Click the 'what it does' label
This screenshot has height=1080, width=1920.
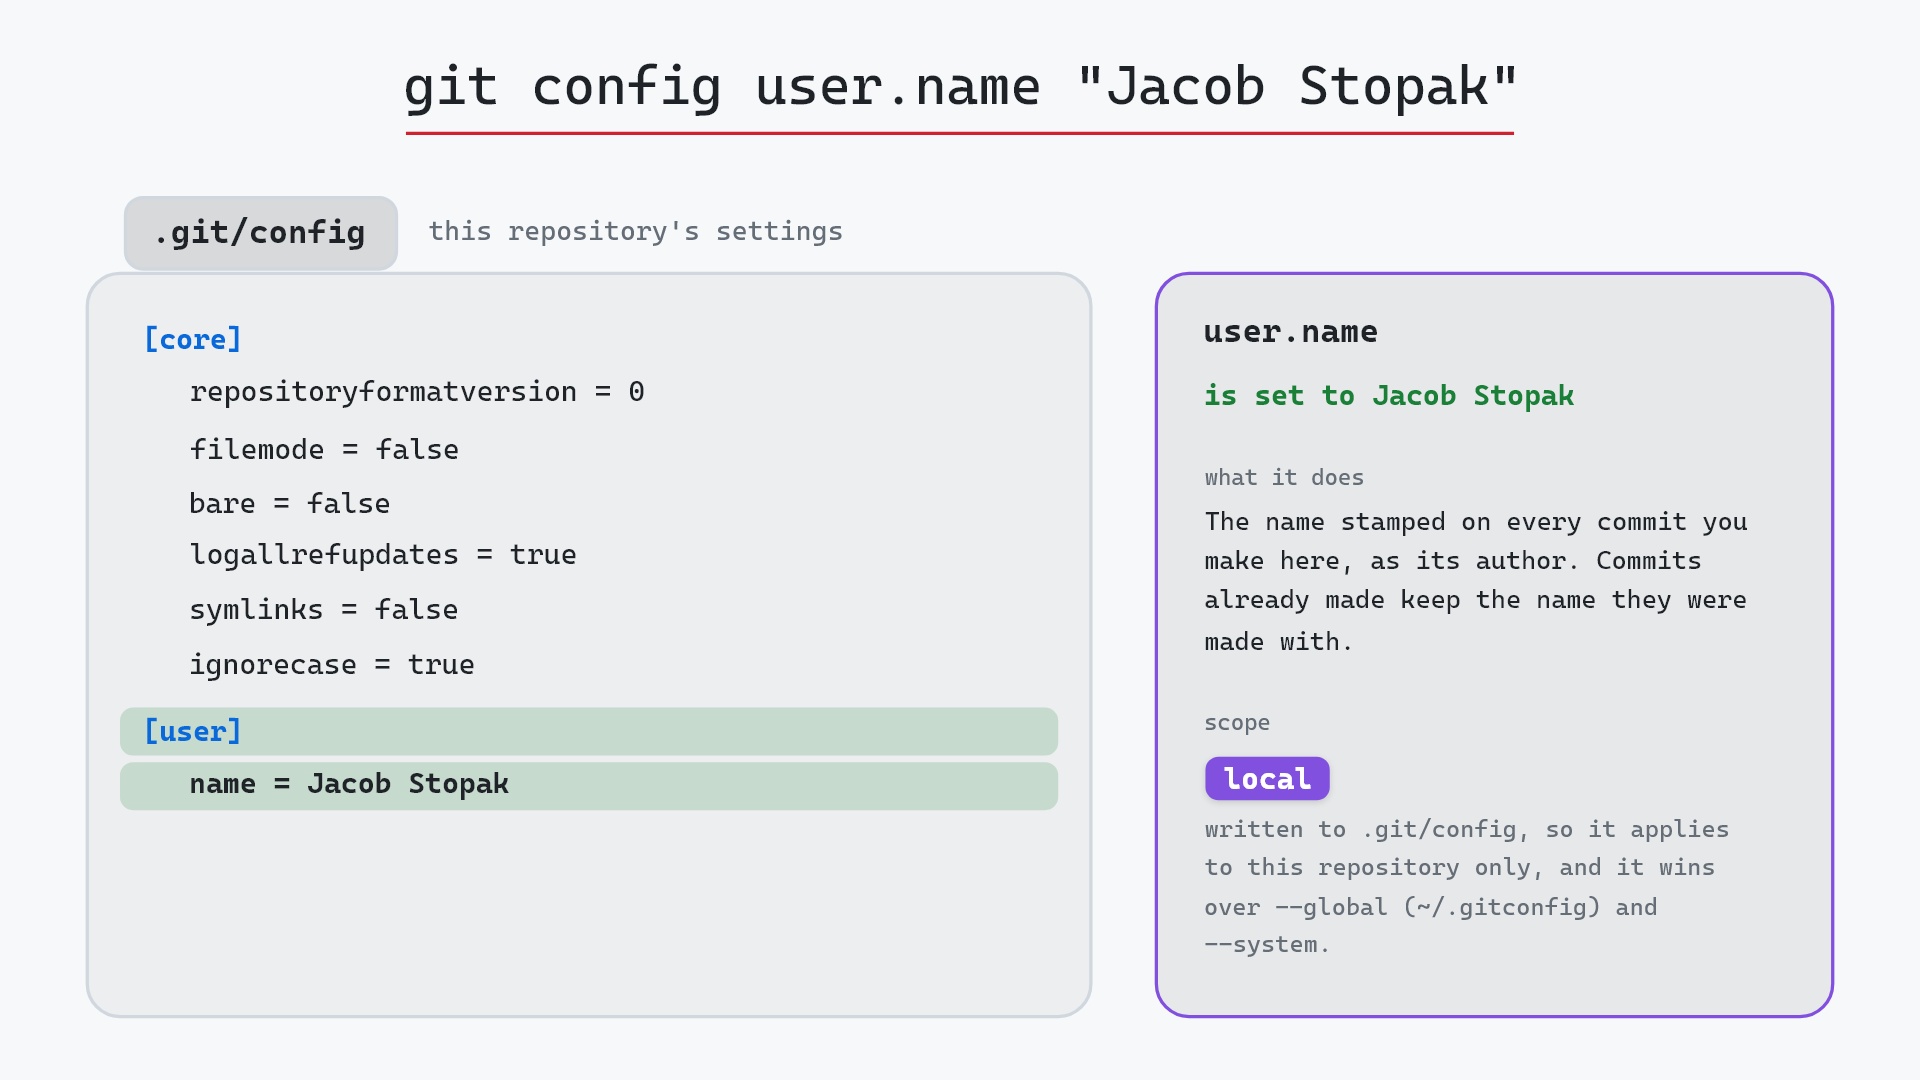1284,478
